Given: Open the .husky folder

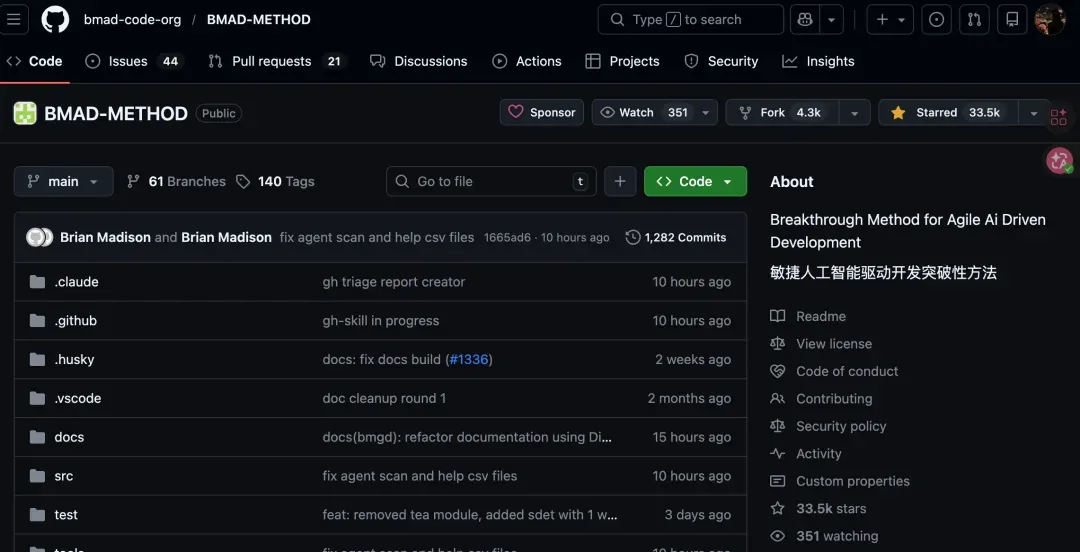Looking at the screenshot, I should 74,359.
